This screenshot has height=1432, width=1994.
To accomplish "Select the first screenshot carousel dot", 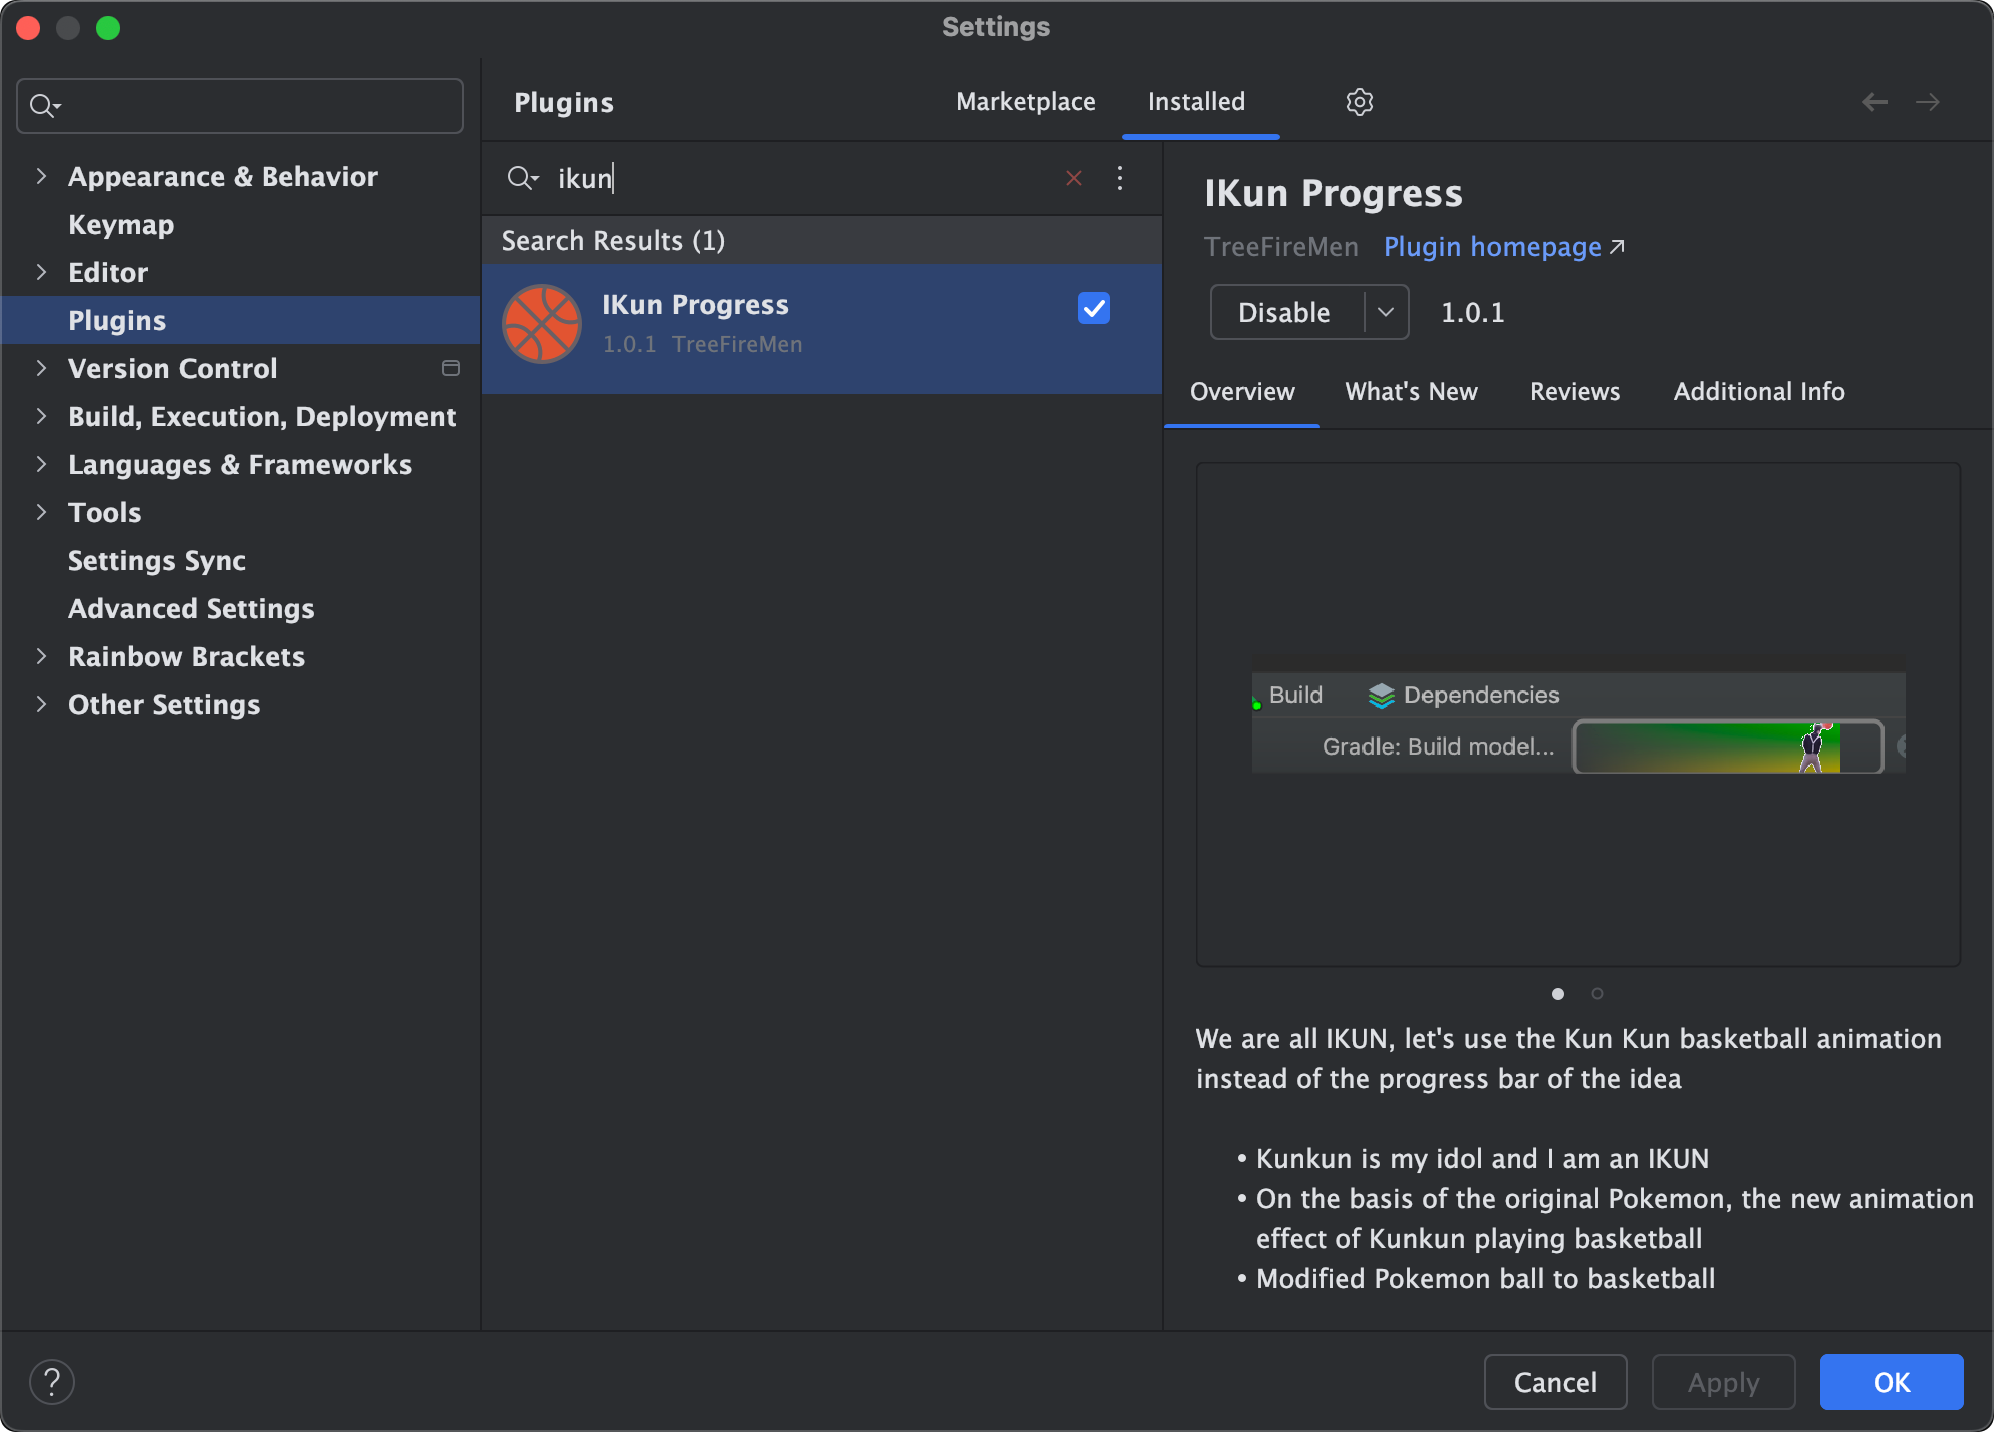I will coord(1558,993).
